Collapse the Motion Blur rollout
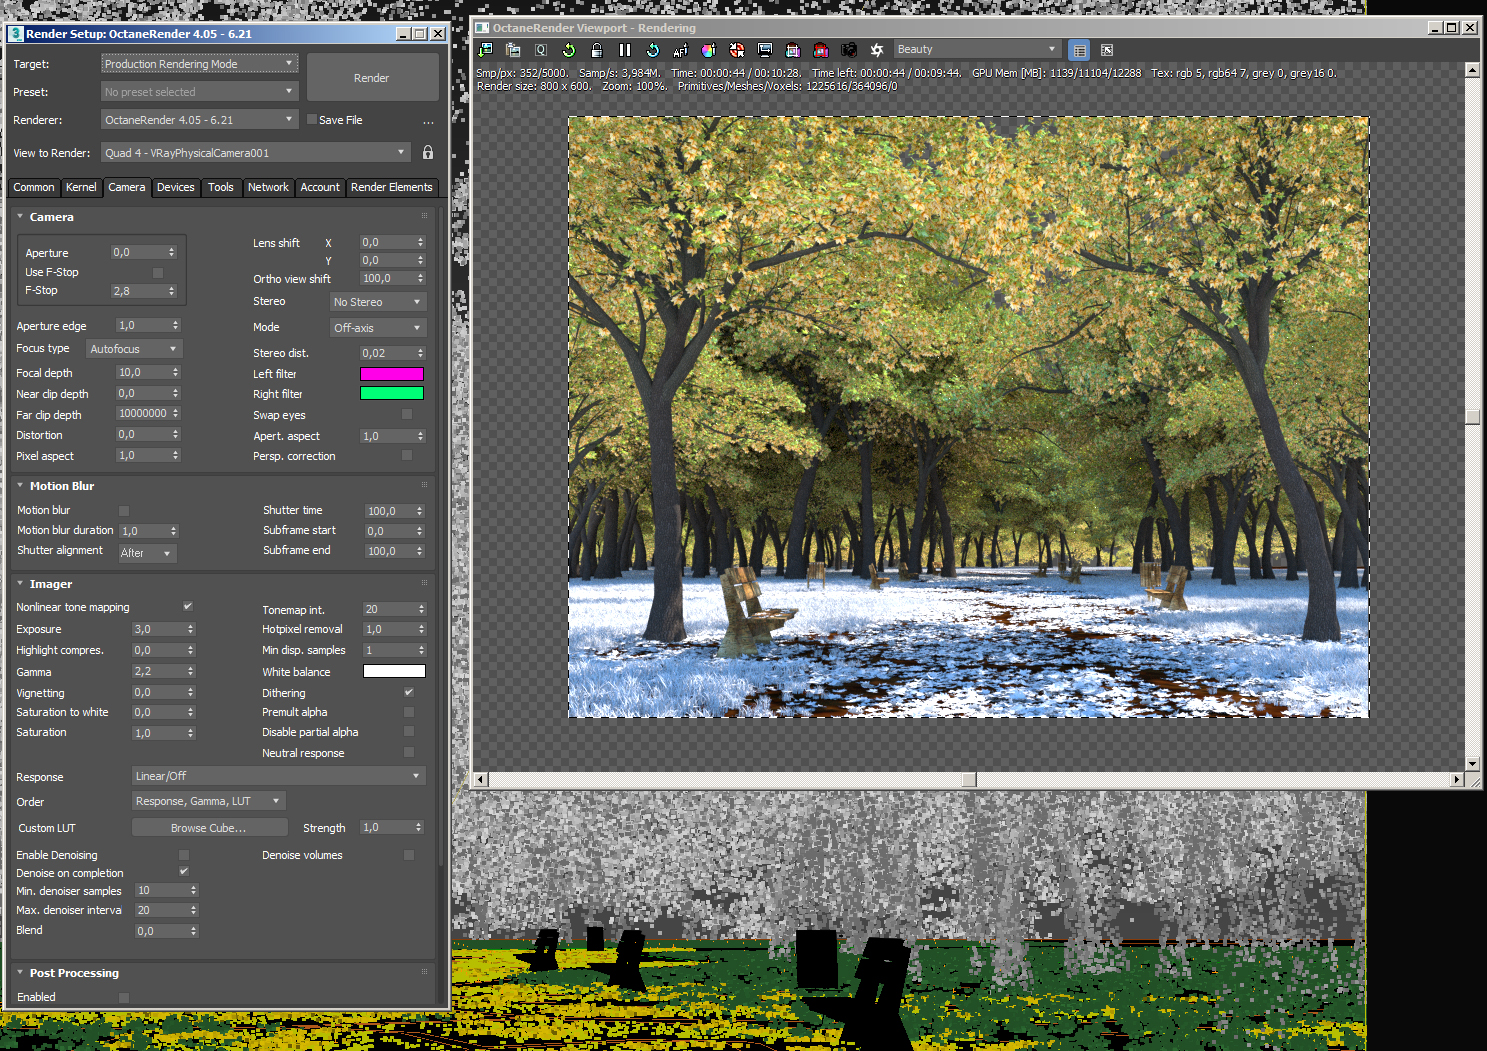The image size is (1487, 1051). click(x=20, y=486)
